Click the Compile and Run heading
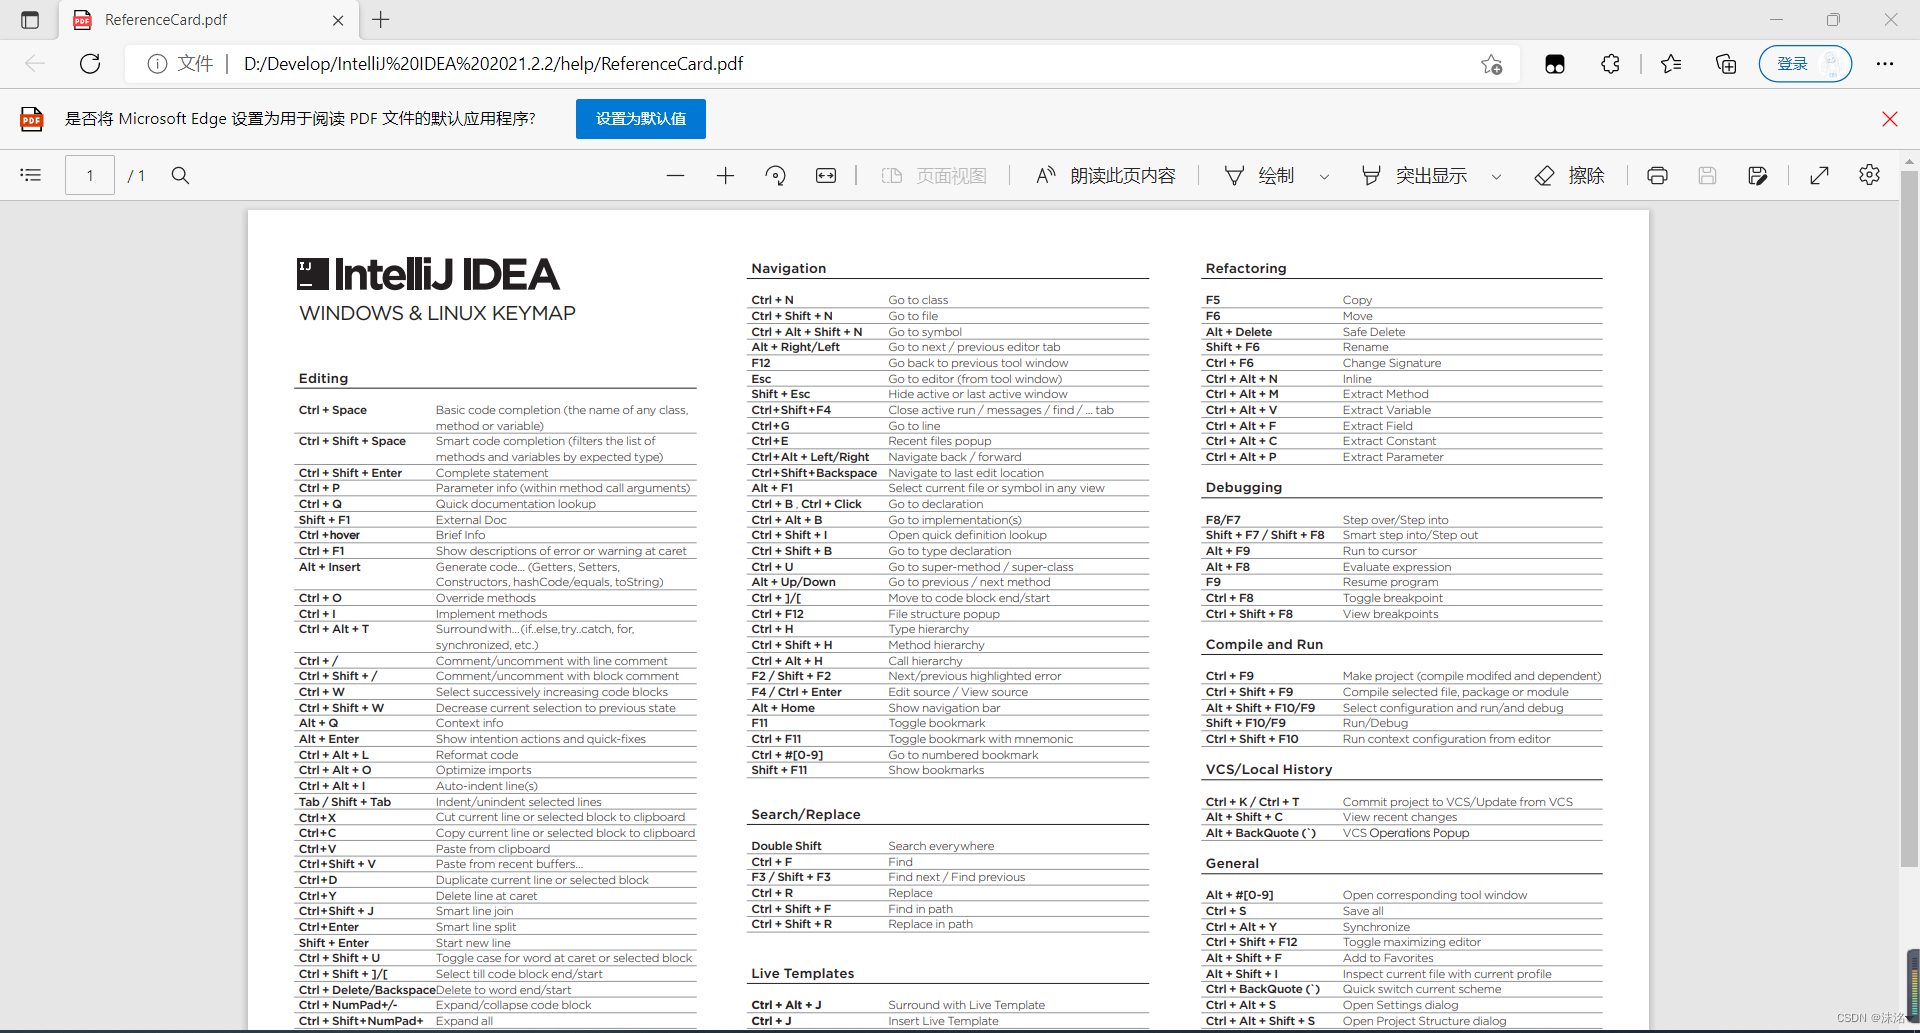Image resolution: width=1920 pixels, height=1033 pixels. (x=1264, y=644)
